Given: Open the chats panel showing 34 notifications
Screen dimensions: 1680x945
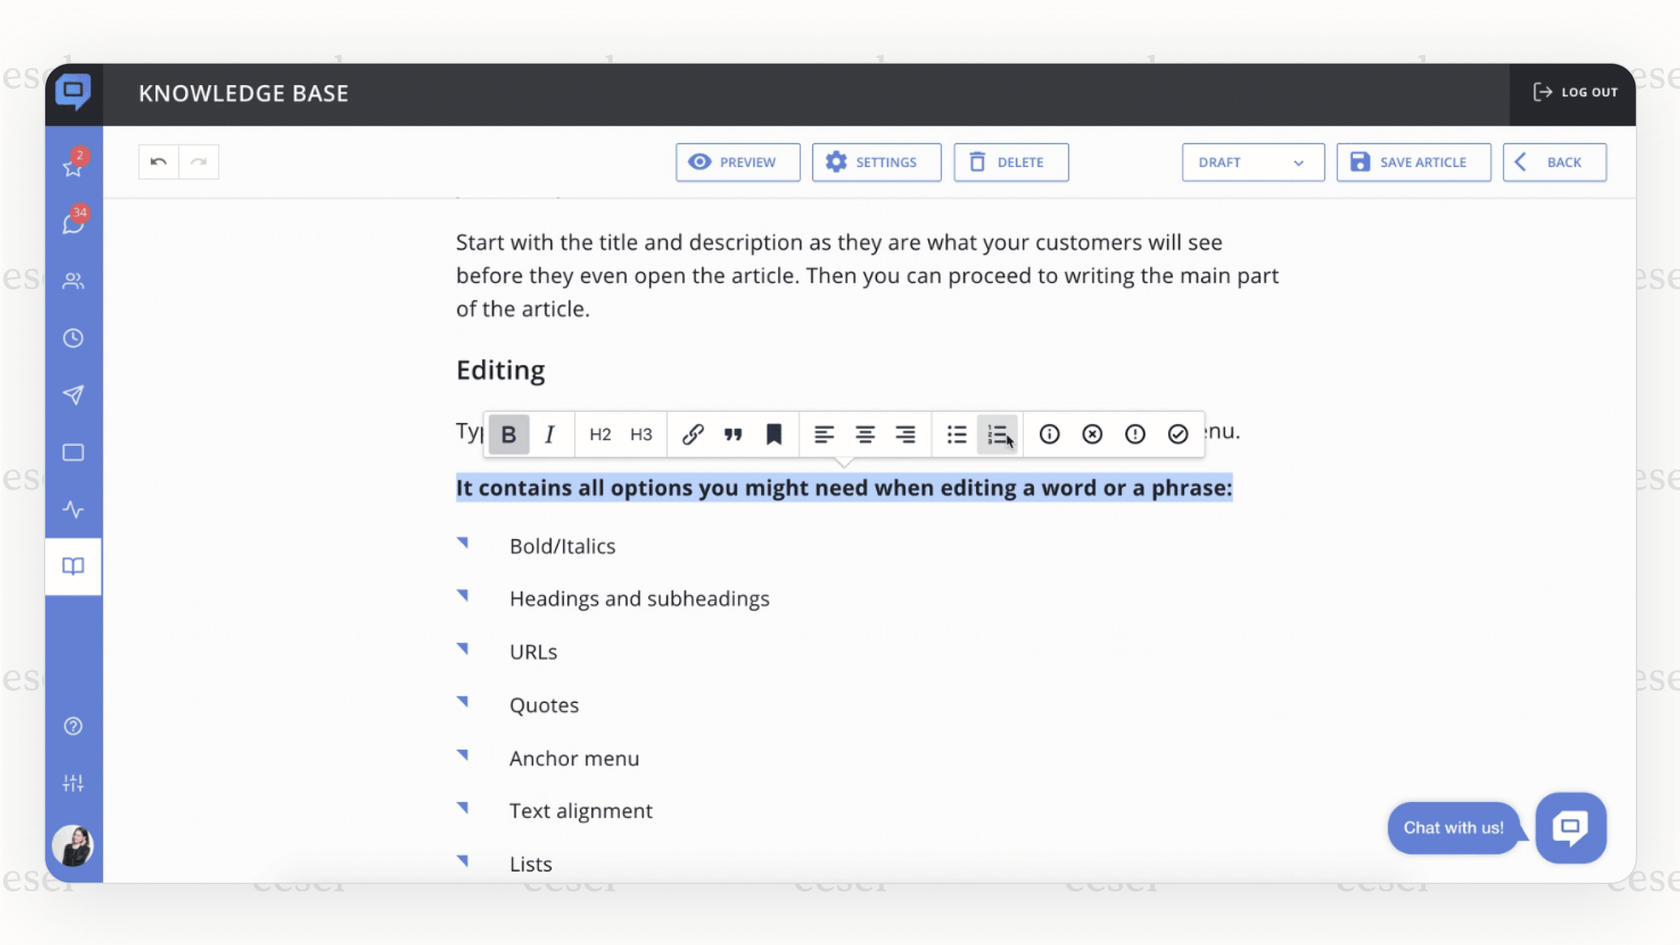Looking at the screenshot, I should [x=73, y=222].
